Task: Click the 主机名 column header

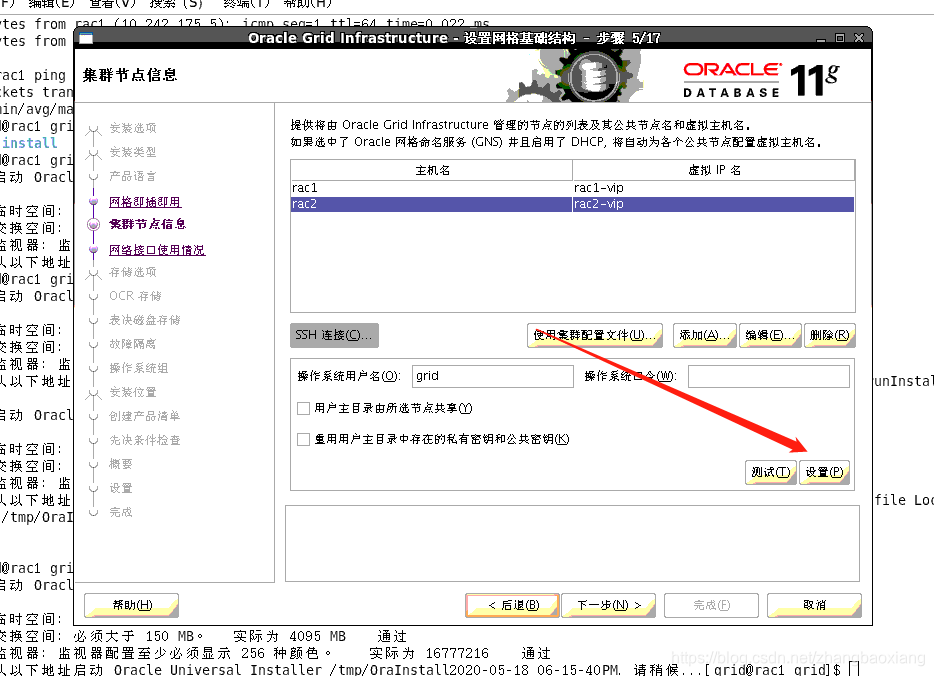Action: (432, 170)
